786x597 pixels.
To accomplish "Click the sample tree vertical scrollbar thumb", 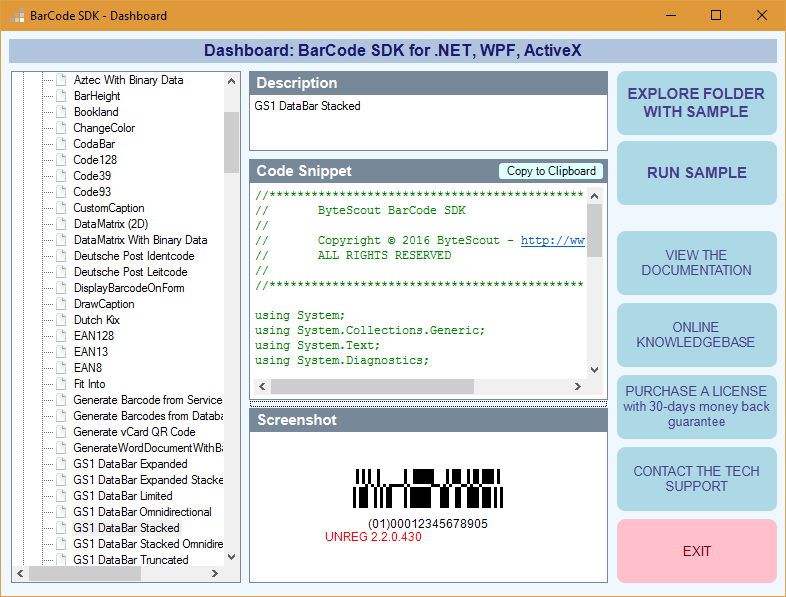I will (x=231, y=142).
